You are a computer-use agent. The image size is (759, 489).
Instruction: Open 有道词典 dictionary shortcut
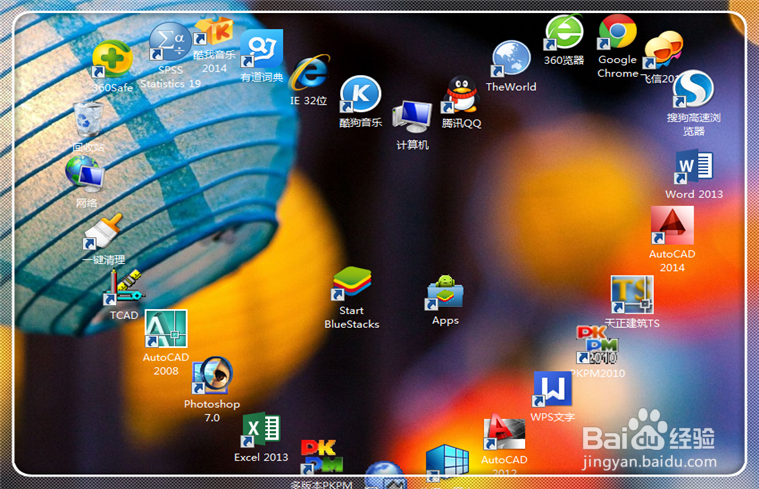click(262, 49)
